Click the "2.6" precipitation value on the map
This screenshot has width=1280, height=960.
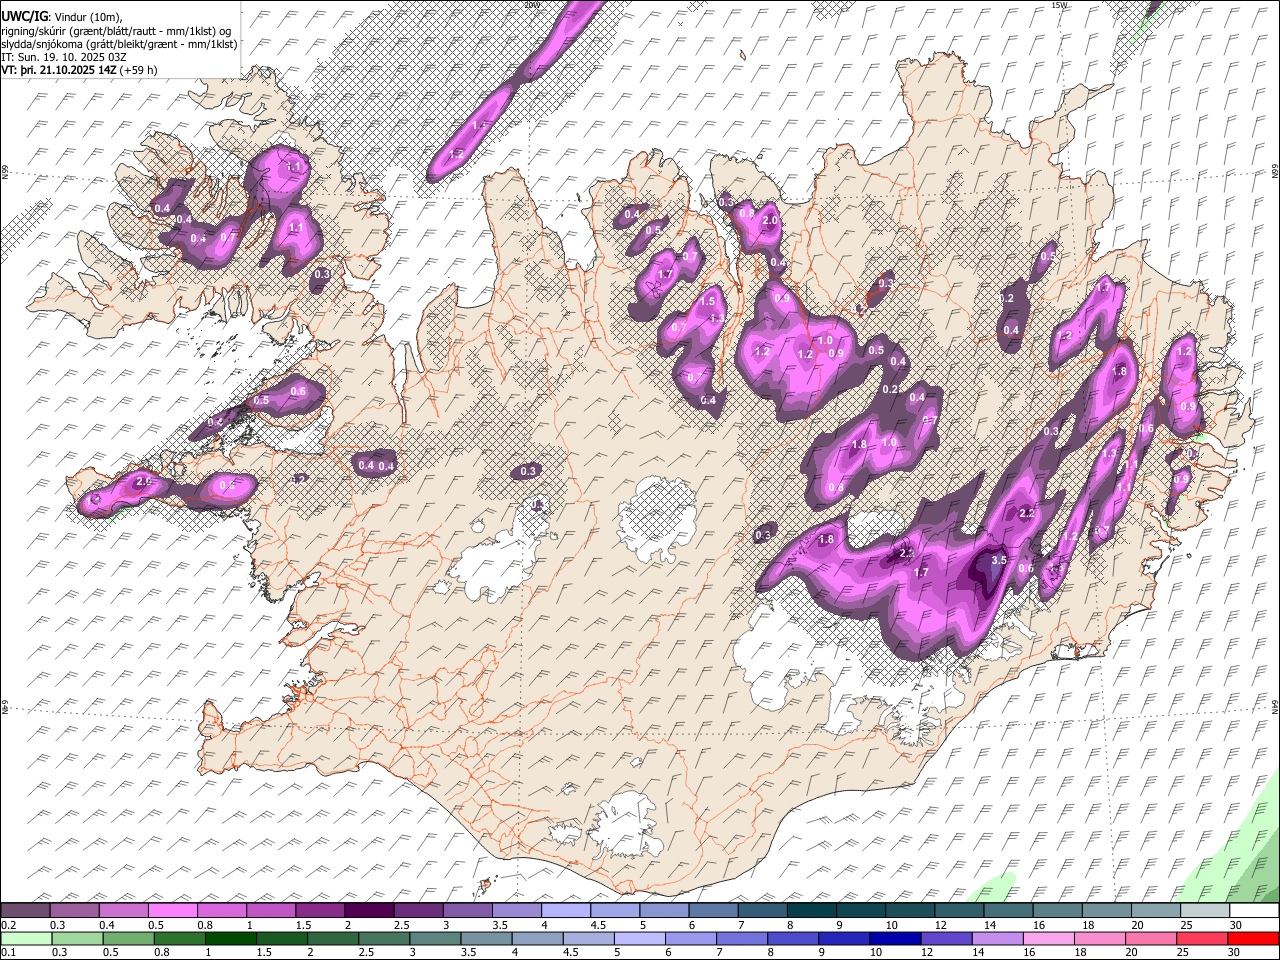(x=143, y=481)
